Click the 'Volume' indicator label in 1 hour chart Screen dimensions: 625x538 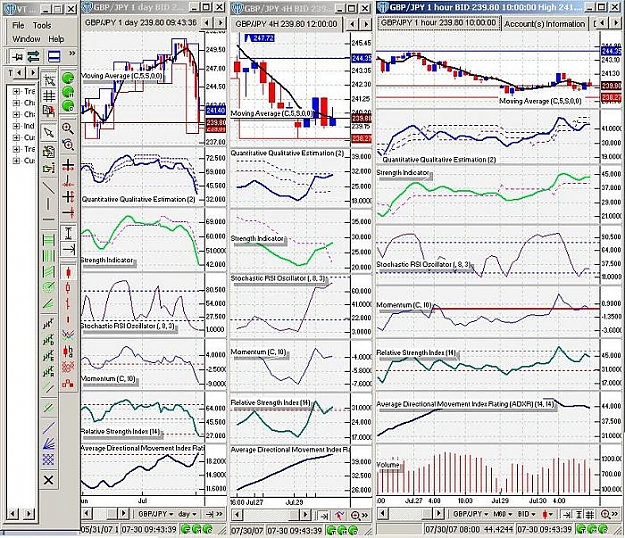click(388, 465)
